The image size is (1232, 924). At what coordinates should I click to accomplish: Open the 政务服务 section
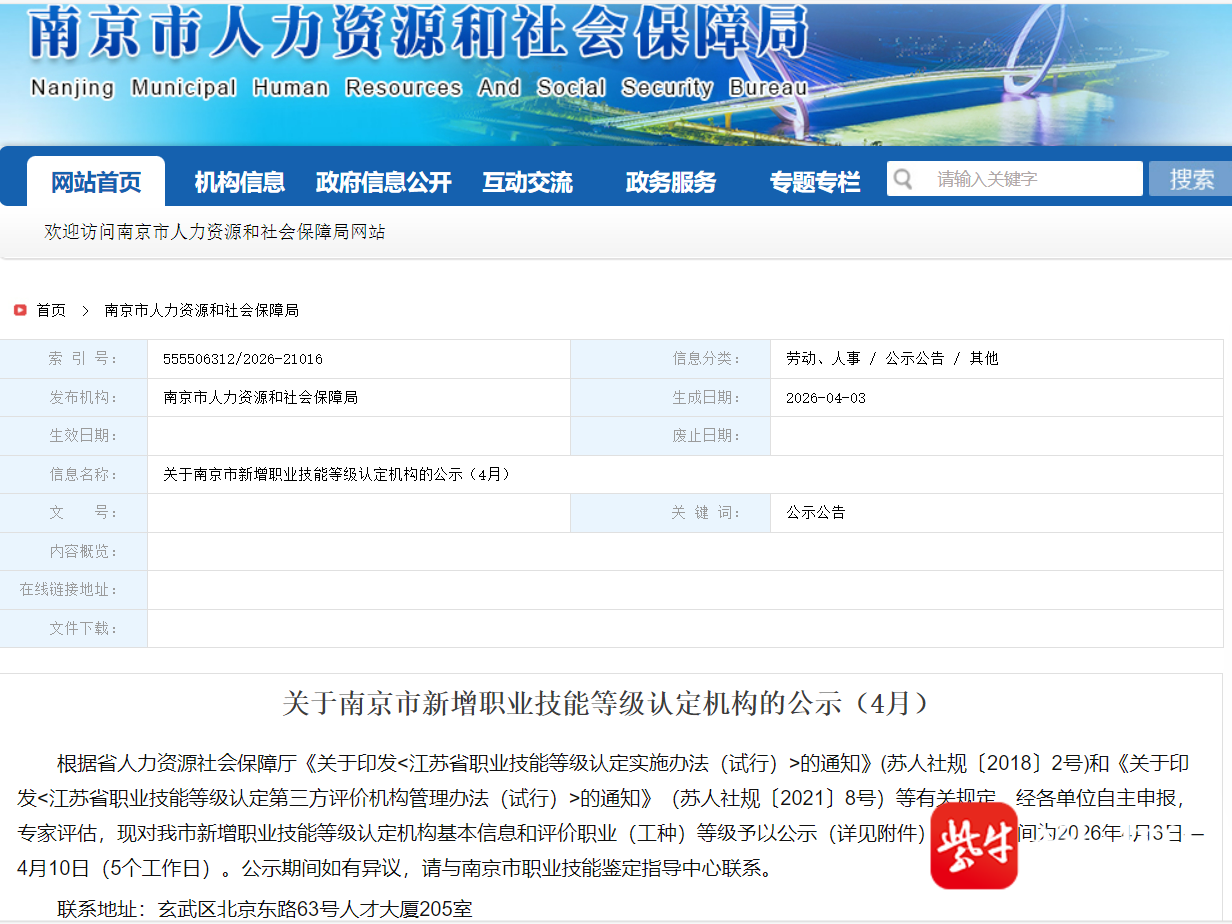click(671, 182)
